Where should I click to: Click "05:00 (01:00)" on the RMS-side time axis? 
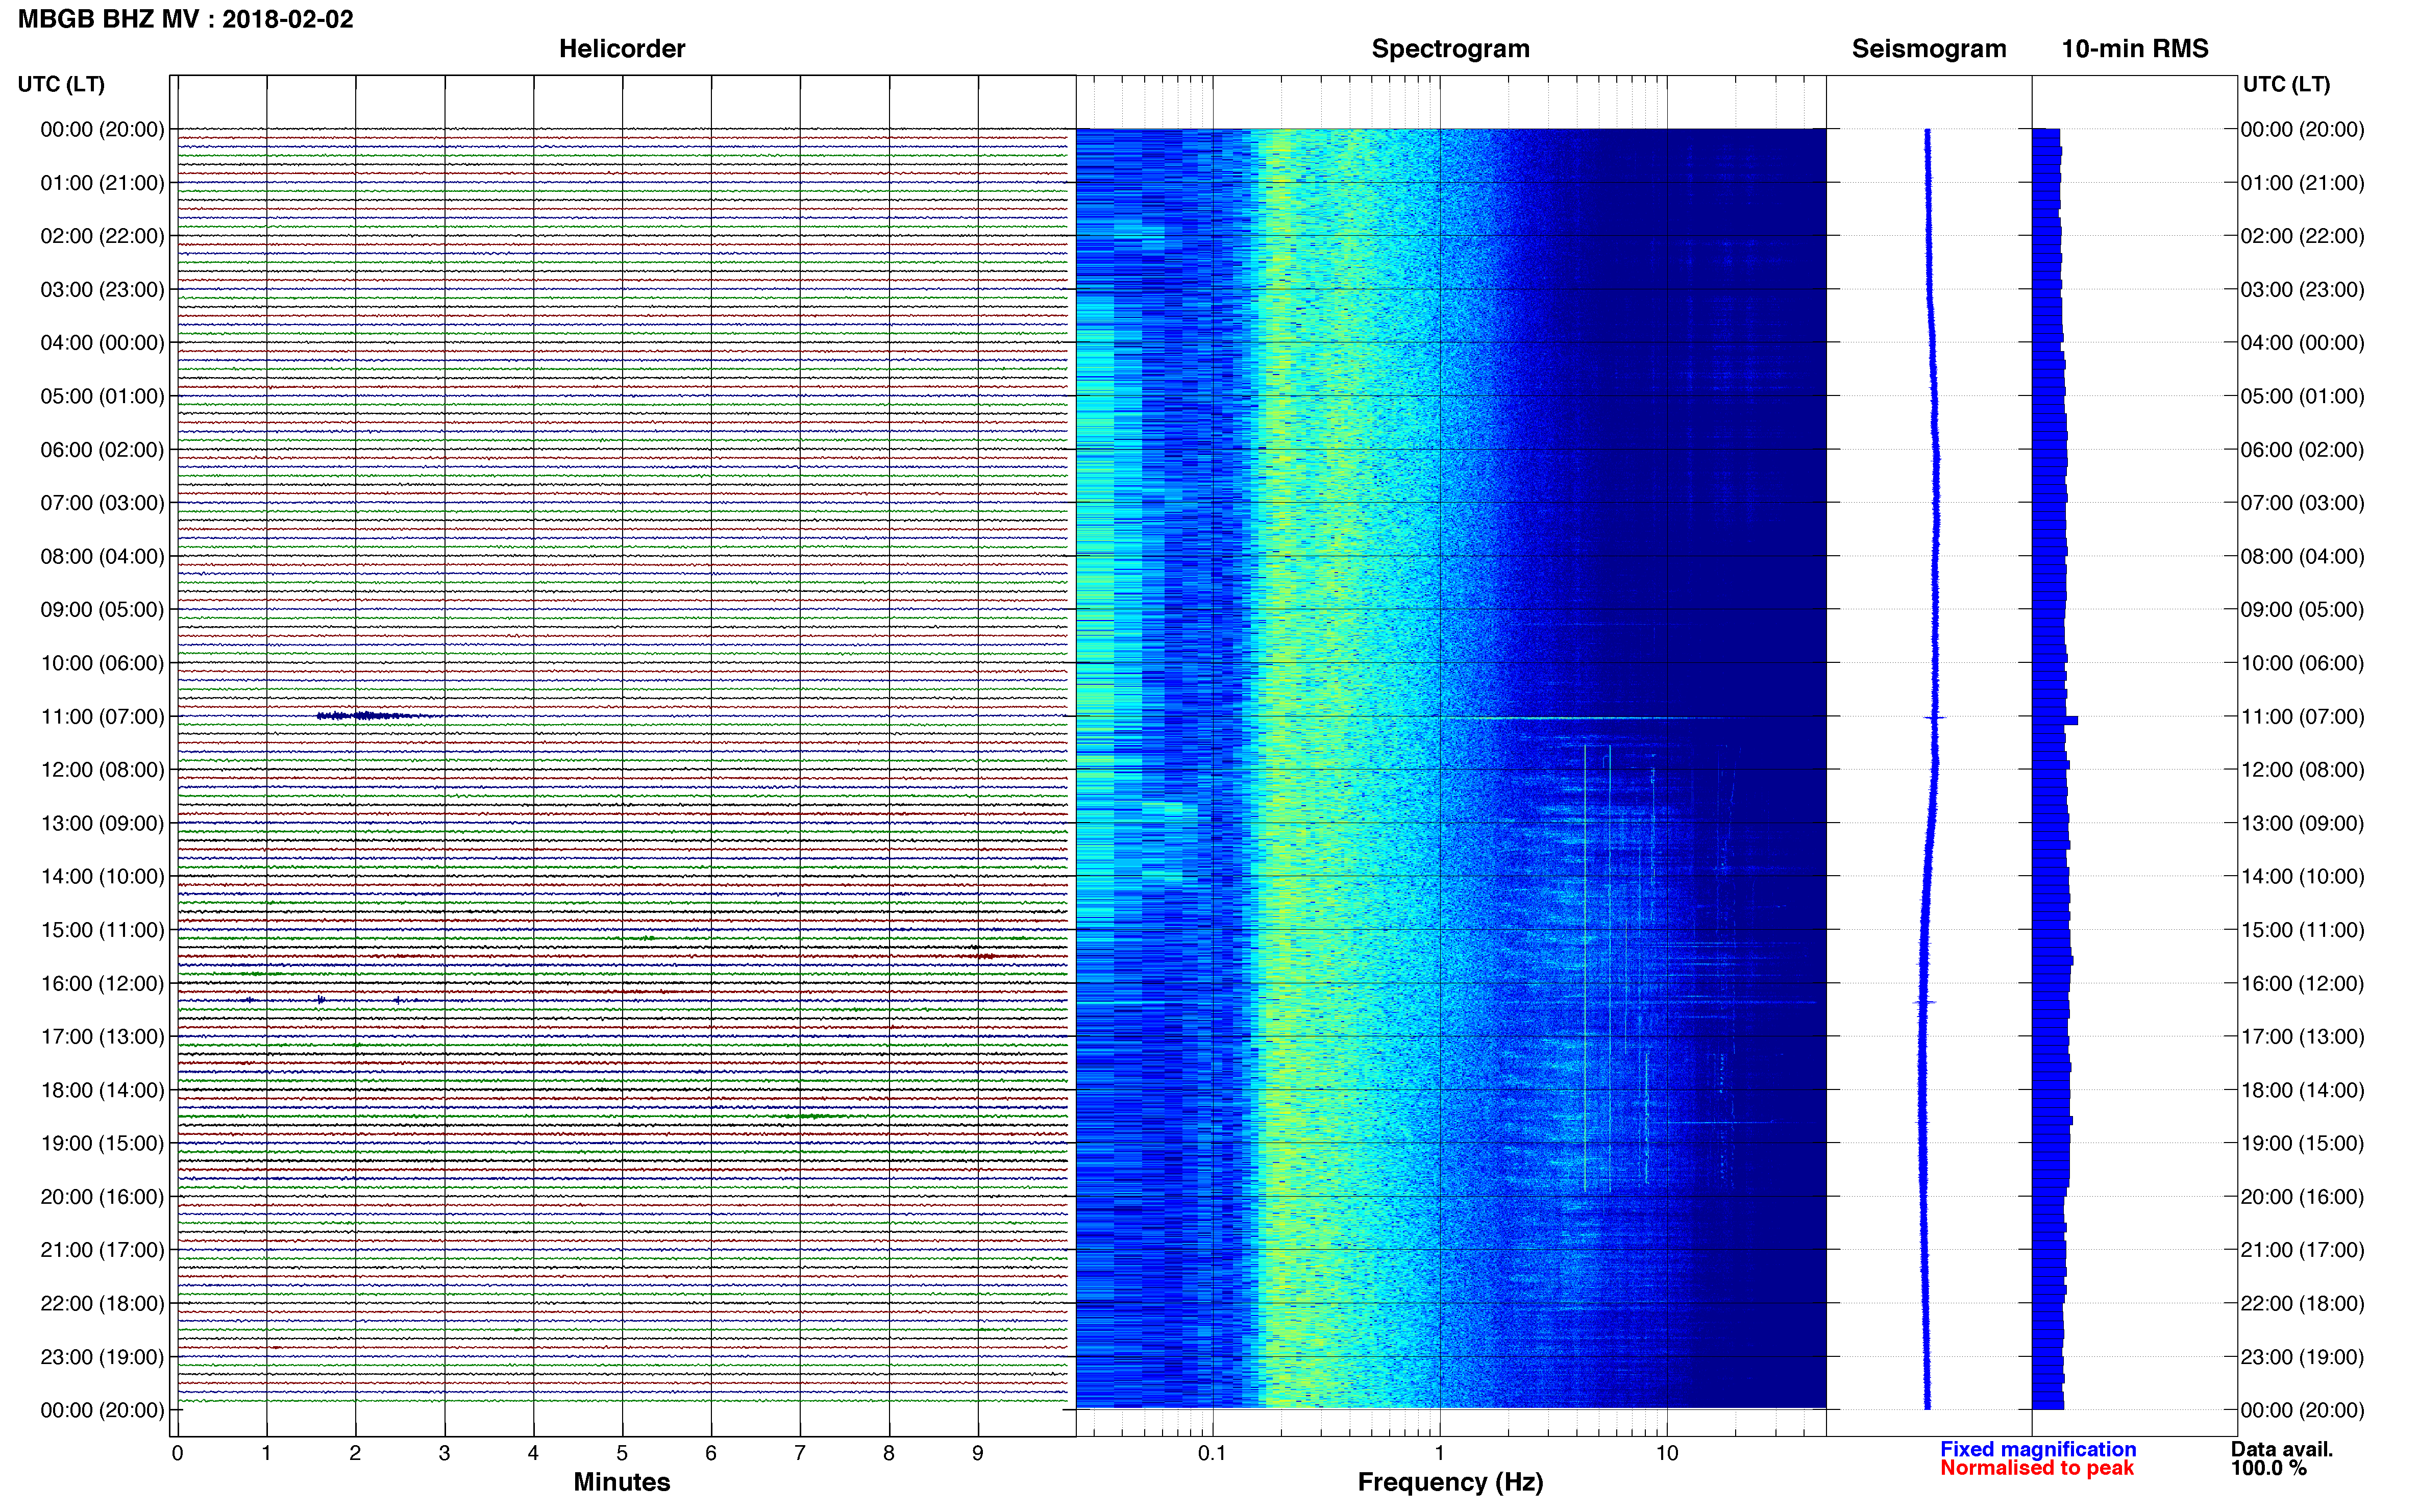(x=2302, y=396)
